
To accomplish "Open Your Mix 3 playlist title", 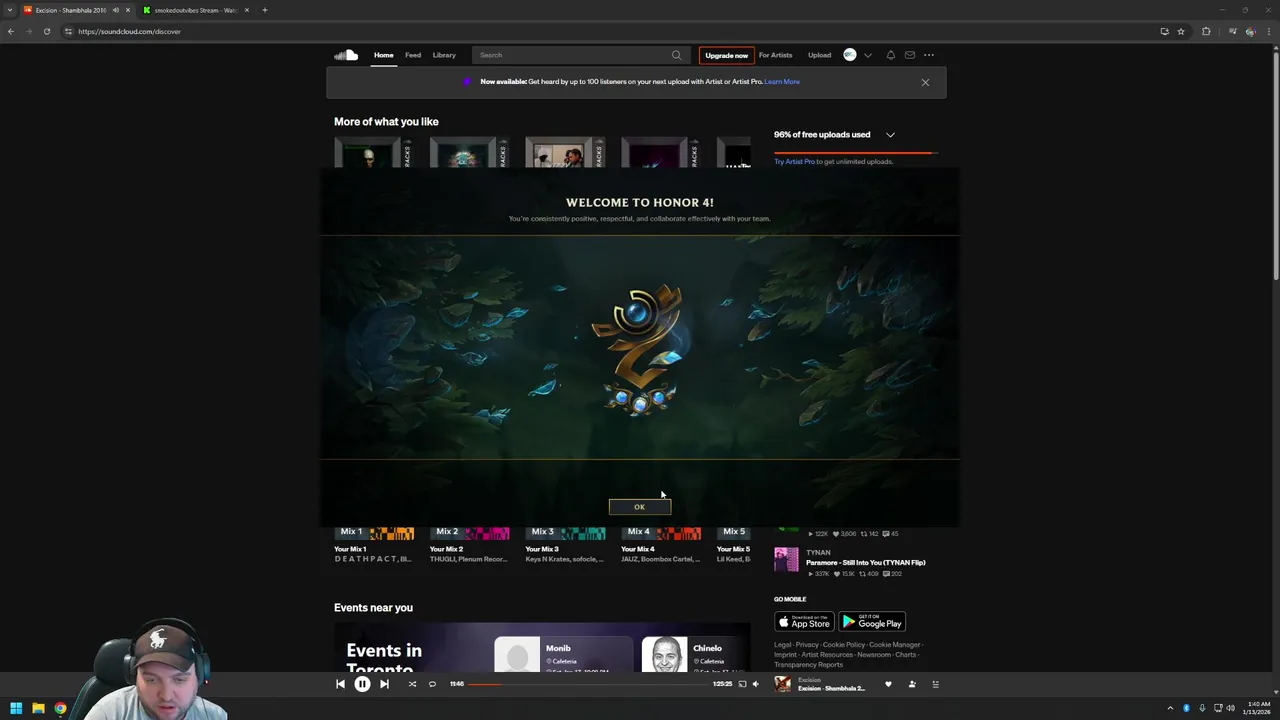I will coord(542,549).
